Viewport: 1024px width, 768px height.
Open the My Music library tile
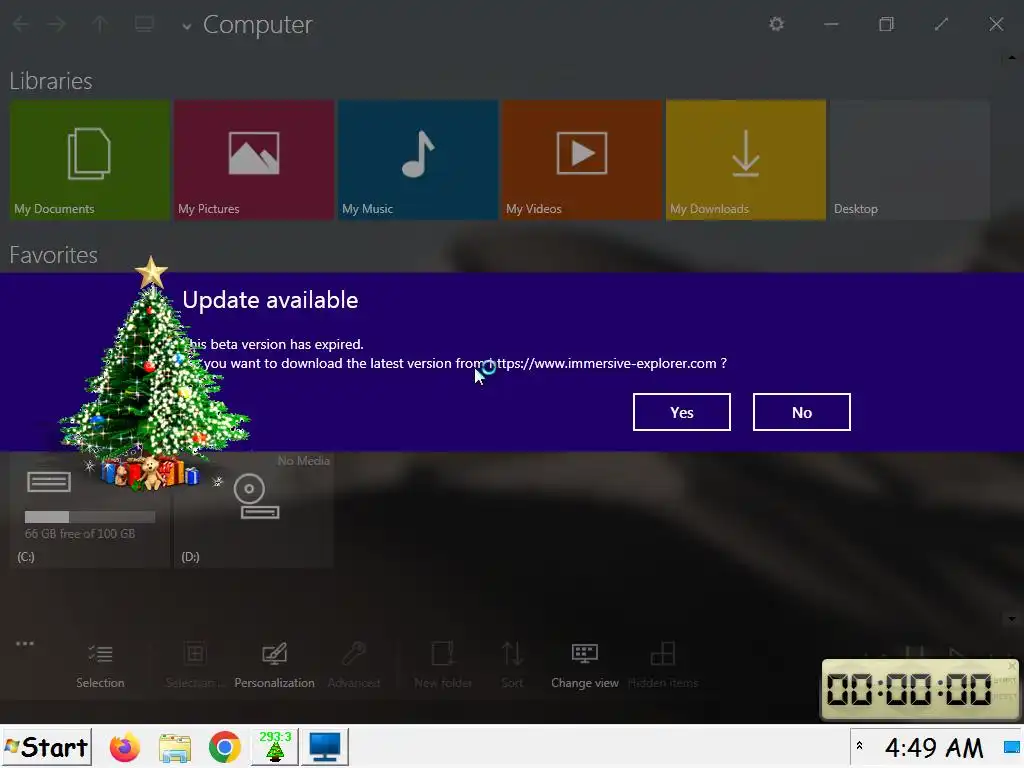click(418, 160)
